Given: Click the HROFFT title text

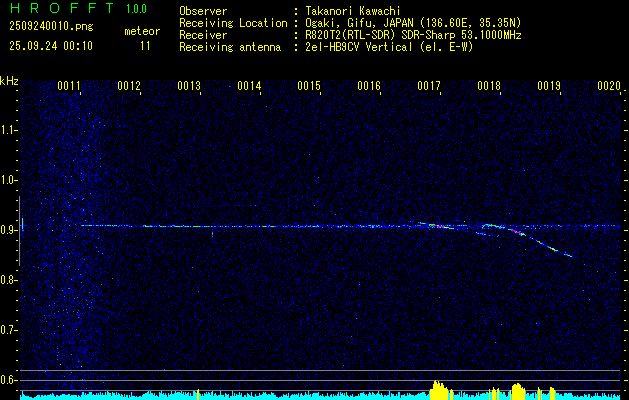Looking at the screenshot, I should pyautogui.click(x=62, y=8).
